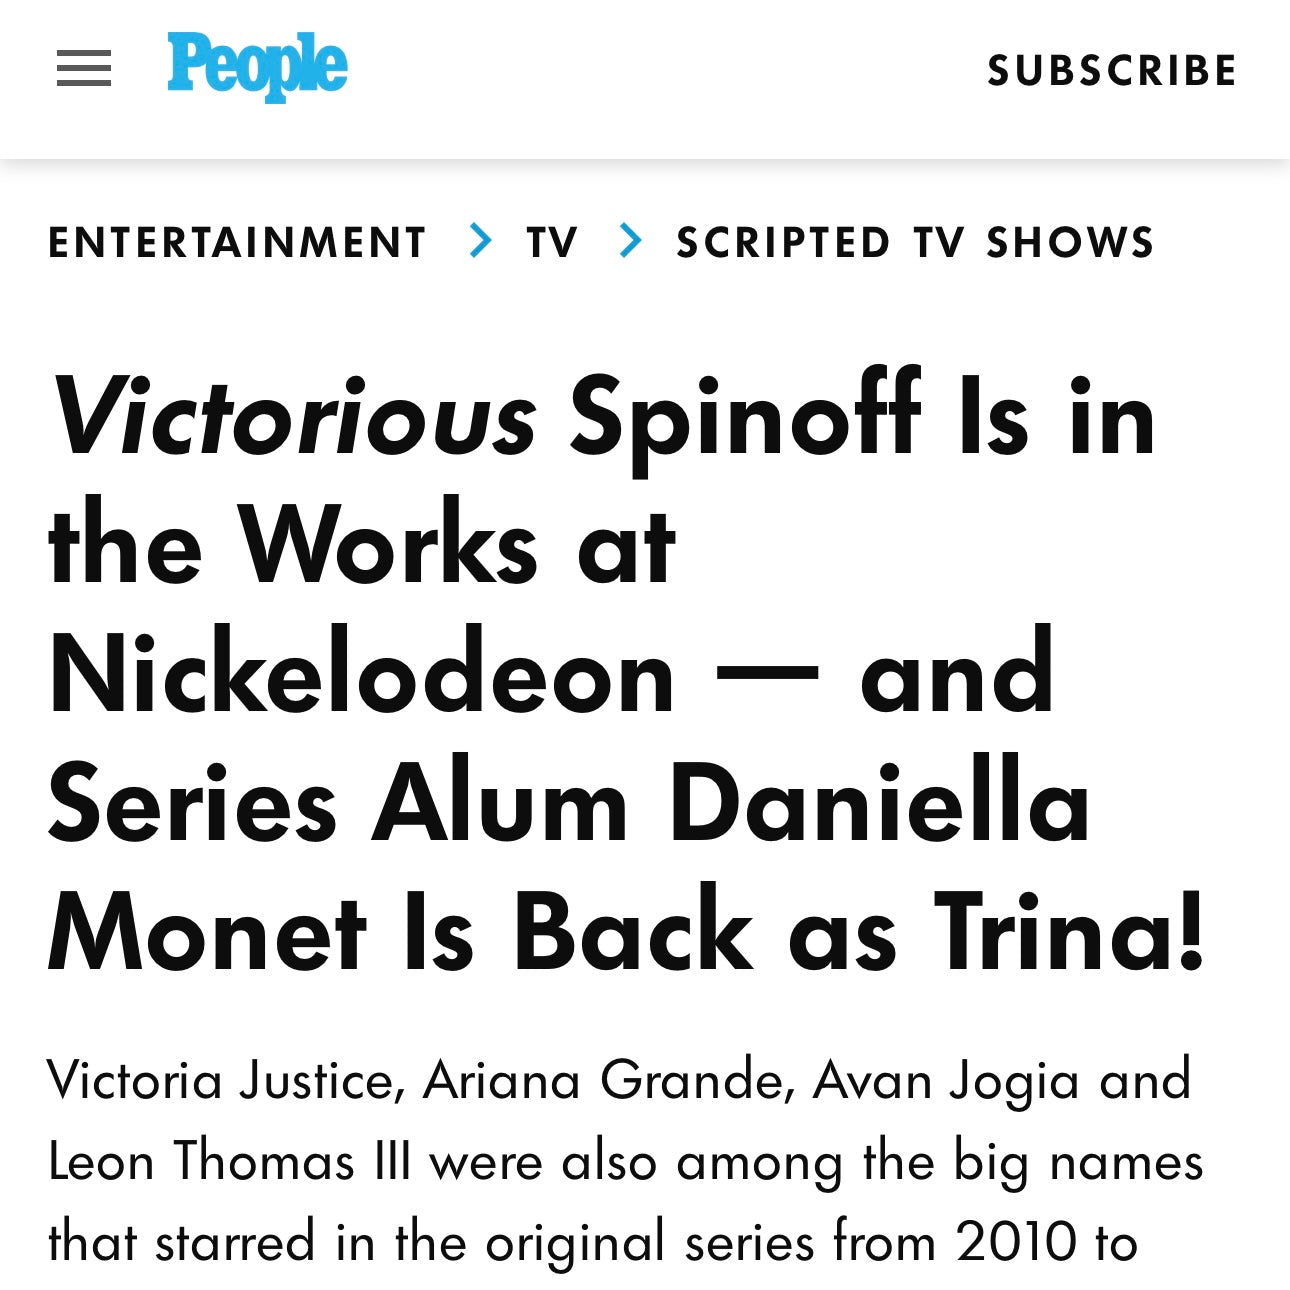Click the SUBSCRIBE button
1290x1290 pixels.
(x=1112, y=71)
